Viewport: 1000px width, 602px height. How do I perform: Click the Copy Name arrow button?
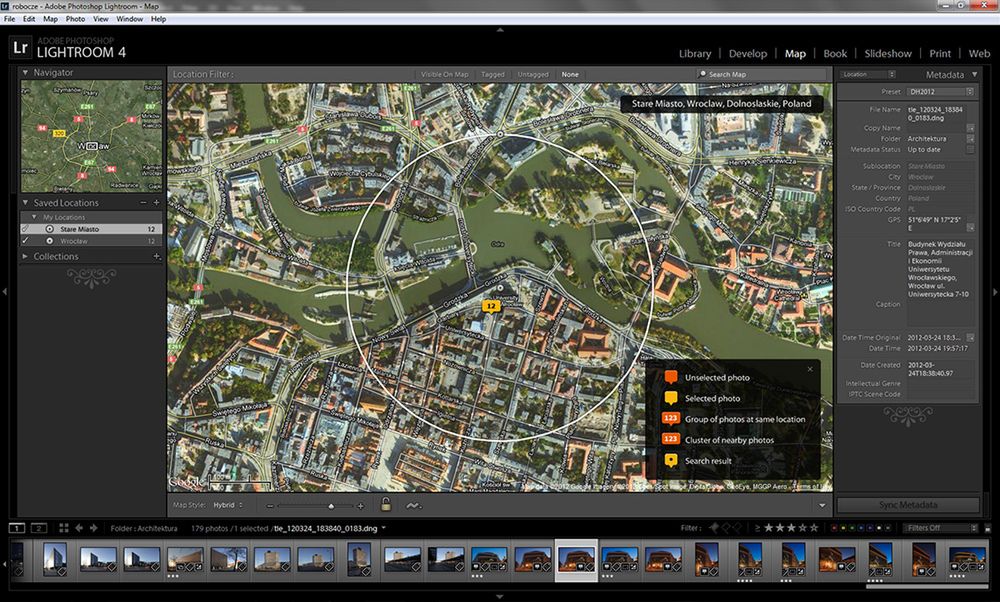point(970,128)
